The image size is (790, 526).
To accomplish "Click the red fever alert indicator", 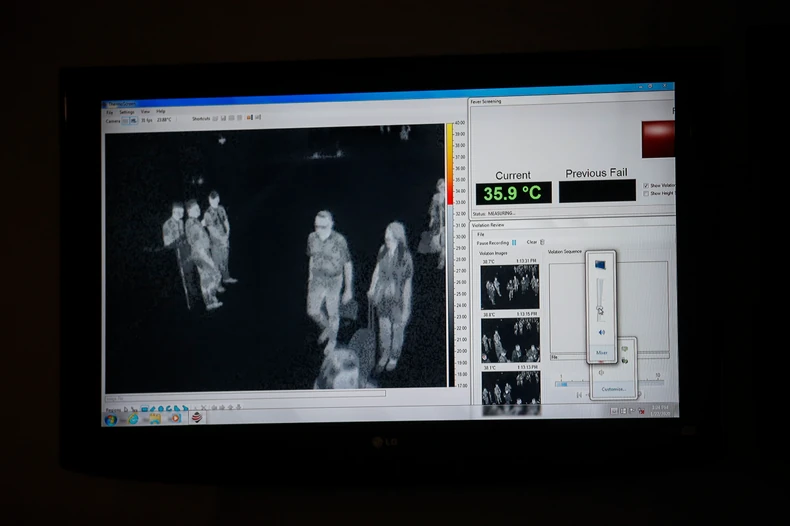I will point(658,138).
